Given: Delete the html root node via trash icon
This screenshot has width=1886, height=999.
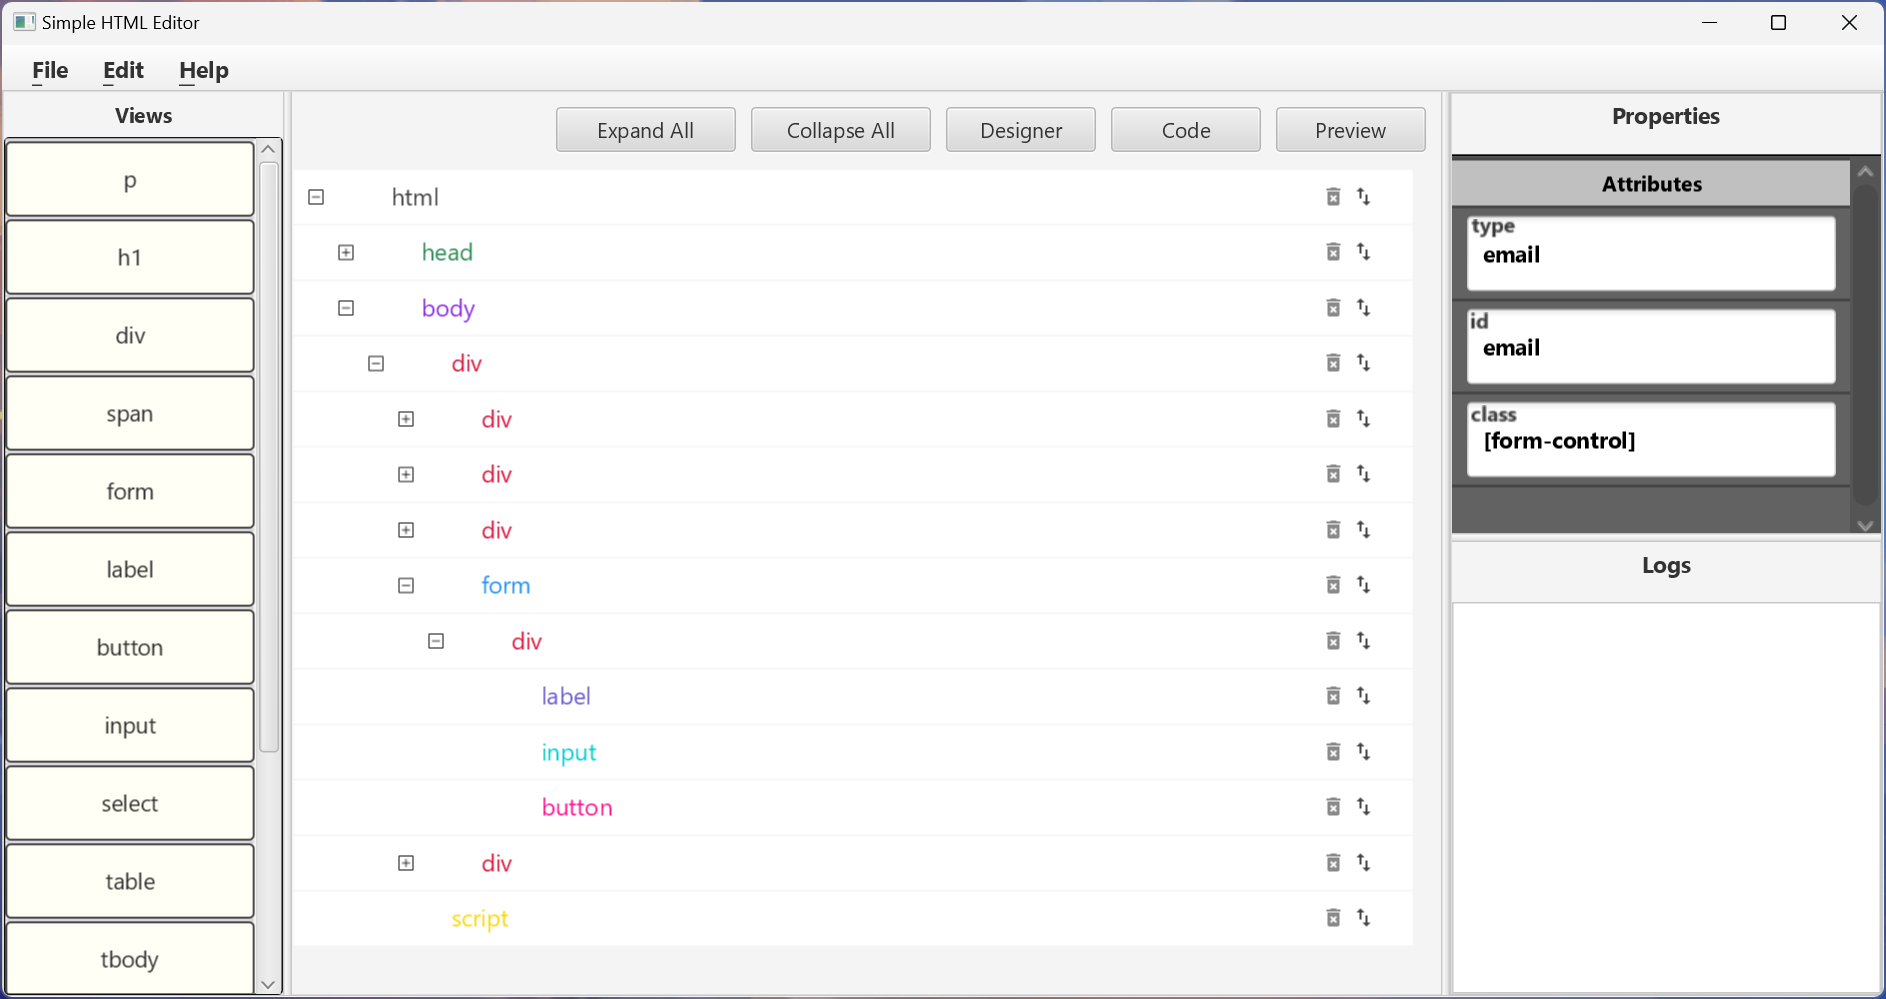Looking at the screenshot, I should pyautogui.click(x=1333, y=197).
